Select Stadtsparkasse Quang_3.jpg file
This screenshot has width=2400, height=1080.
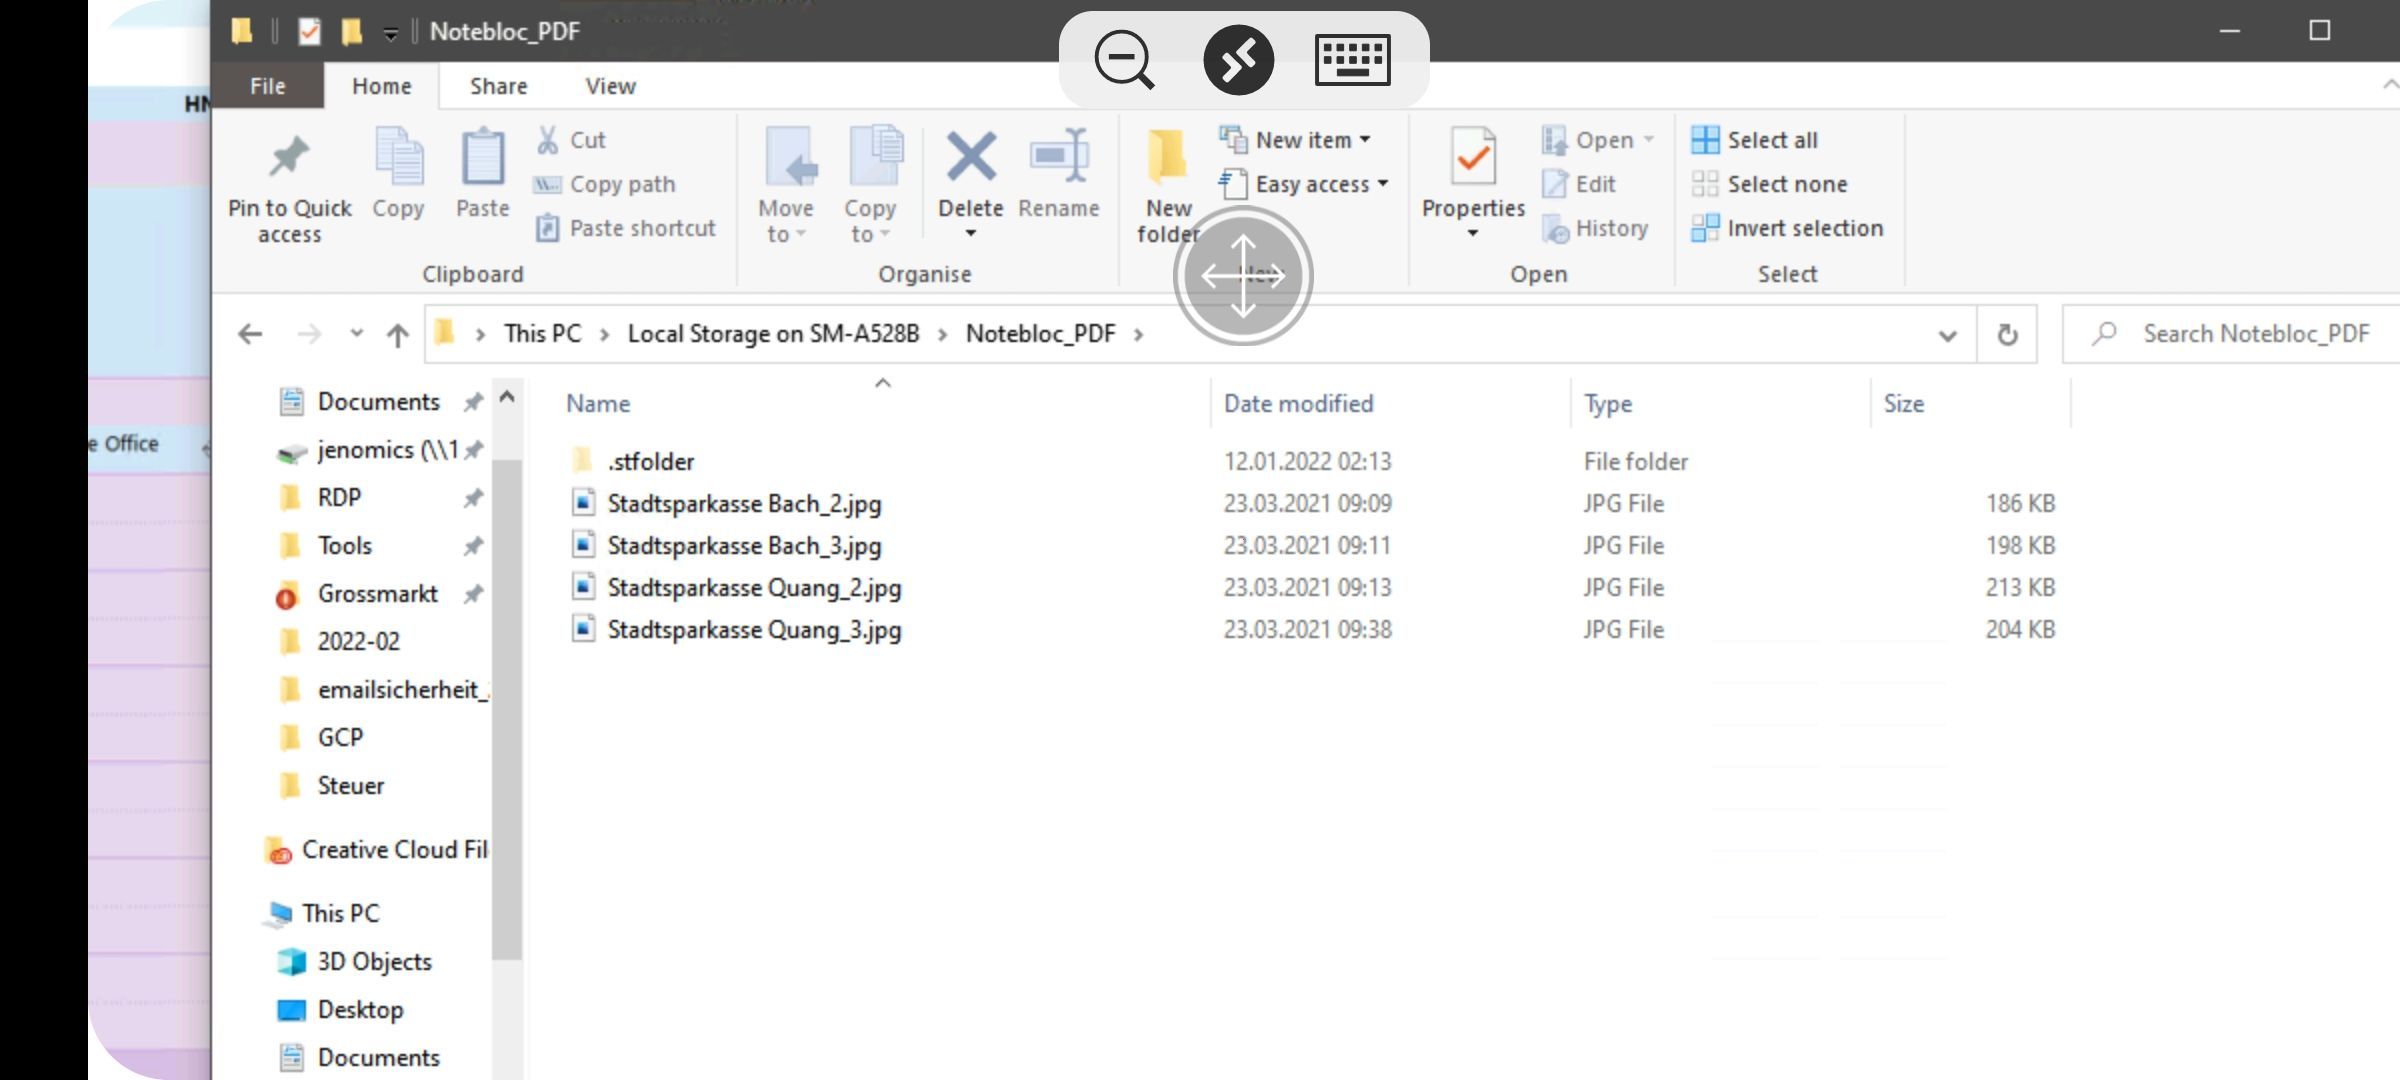(x=754, y=629)
